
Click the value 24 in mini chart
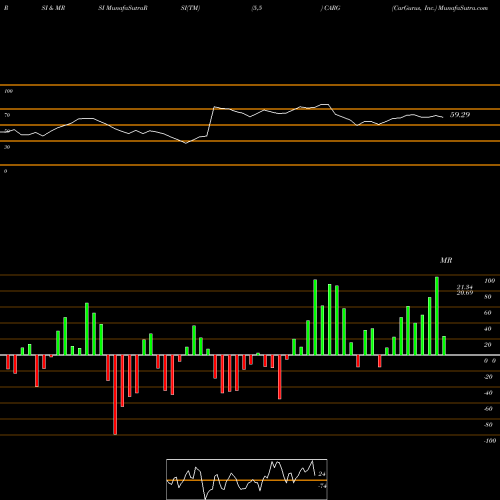[x=322, y=474]
